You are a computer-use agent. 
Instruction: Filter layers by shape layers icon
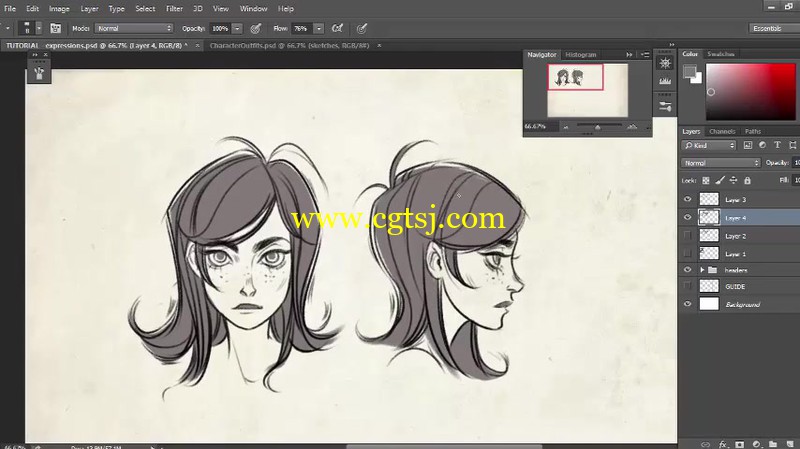click(x=792, y=145)
